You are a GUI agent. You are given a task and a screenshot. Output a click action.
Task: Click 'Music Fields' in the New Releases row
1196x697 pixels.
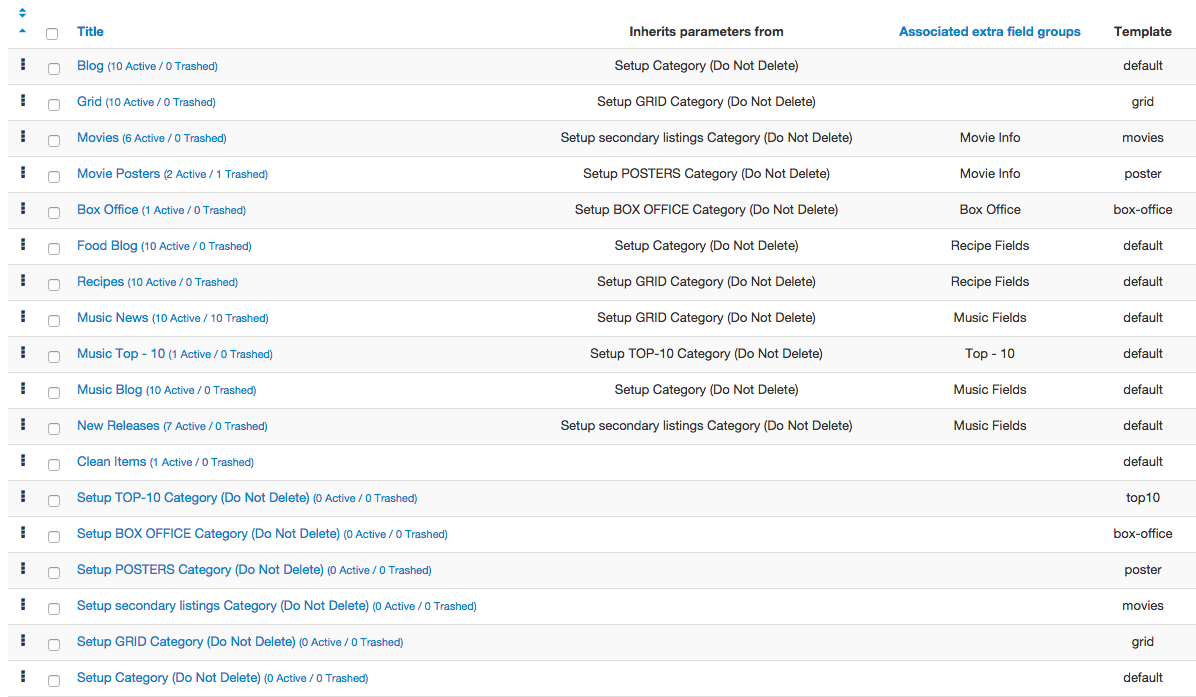tap(989, 426)
